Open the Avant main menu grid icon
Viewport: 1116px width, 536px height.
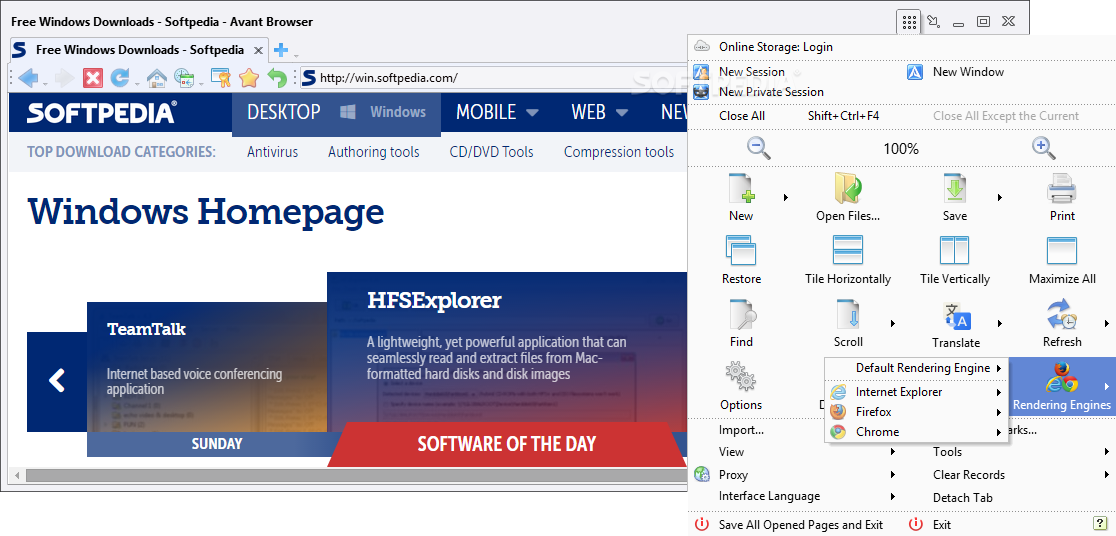click(908, 22)
